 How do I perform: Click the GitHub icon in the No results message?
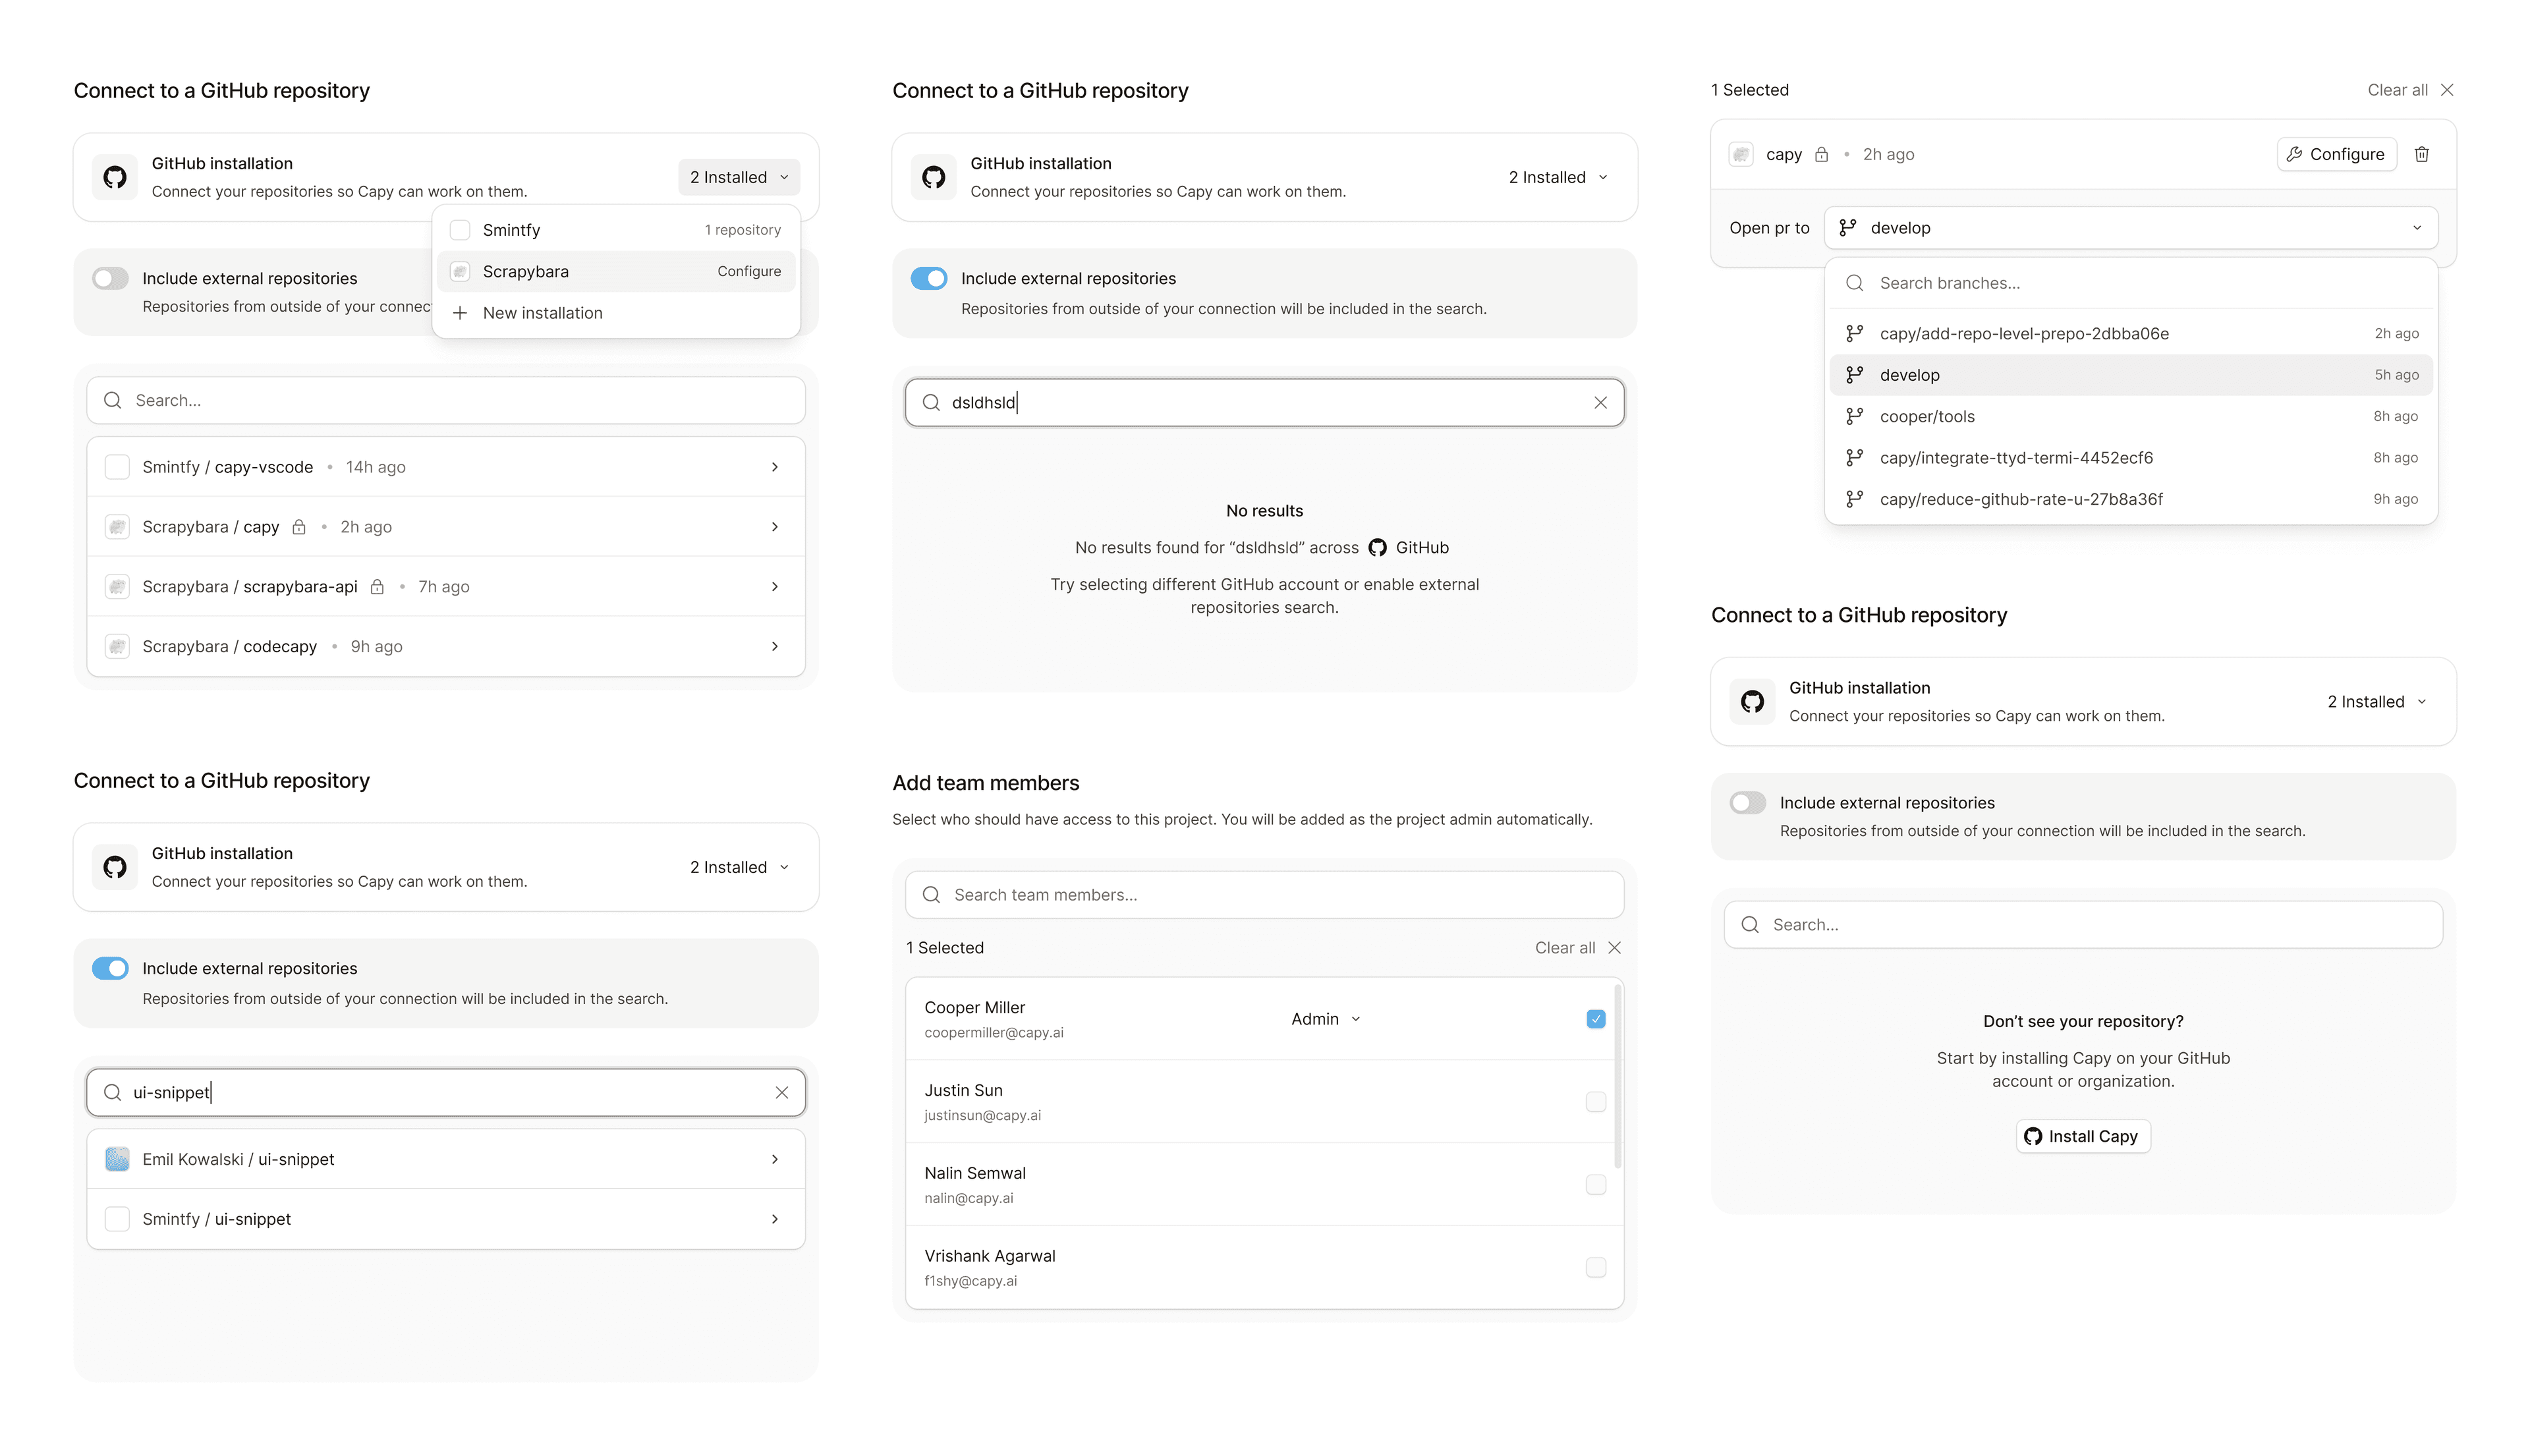pyautogui.click(x=1377, y=547)
